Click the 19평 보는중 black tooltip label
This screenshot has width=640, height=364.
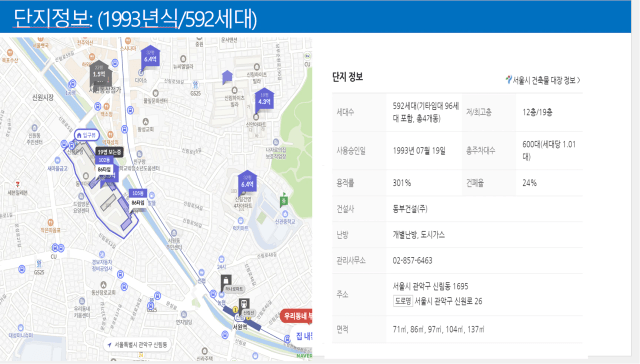point(109,152)
